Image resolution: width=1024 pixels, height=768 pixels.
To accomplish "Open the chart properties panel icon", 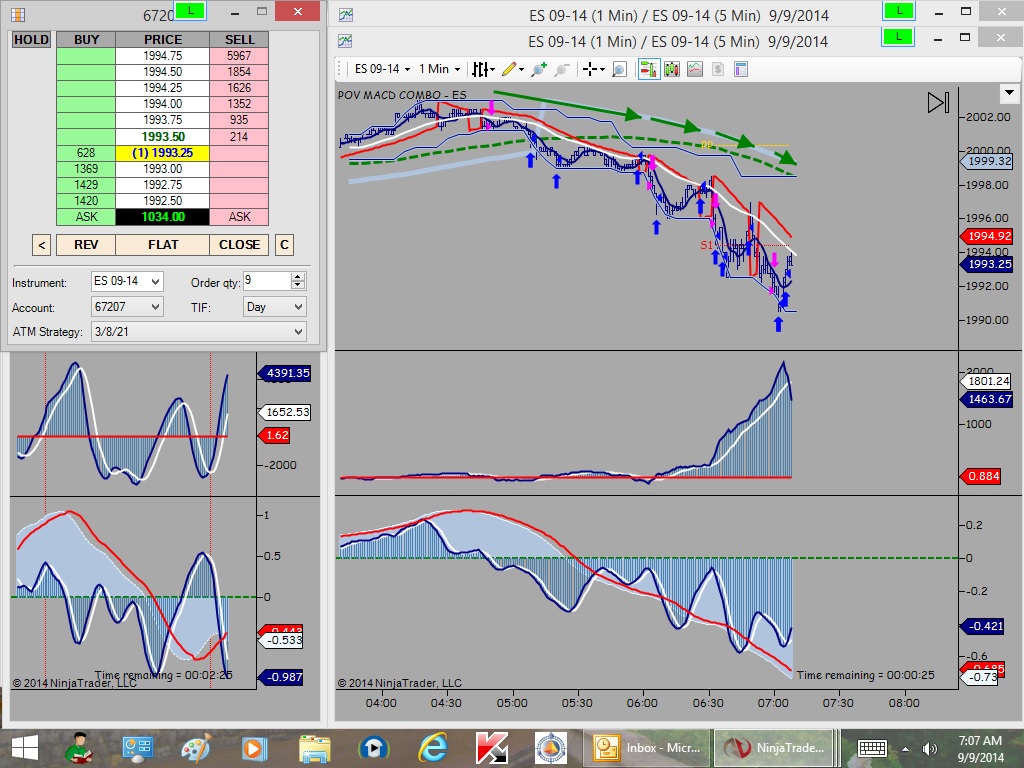I will (741, 69).
